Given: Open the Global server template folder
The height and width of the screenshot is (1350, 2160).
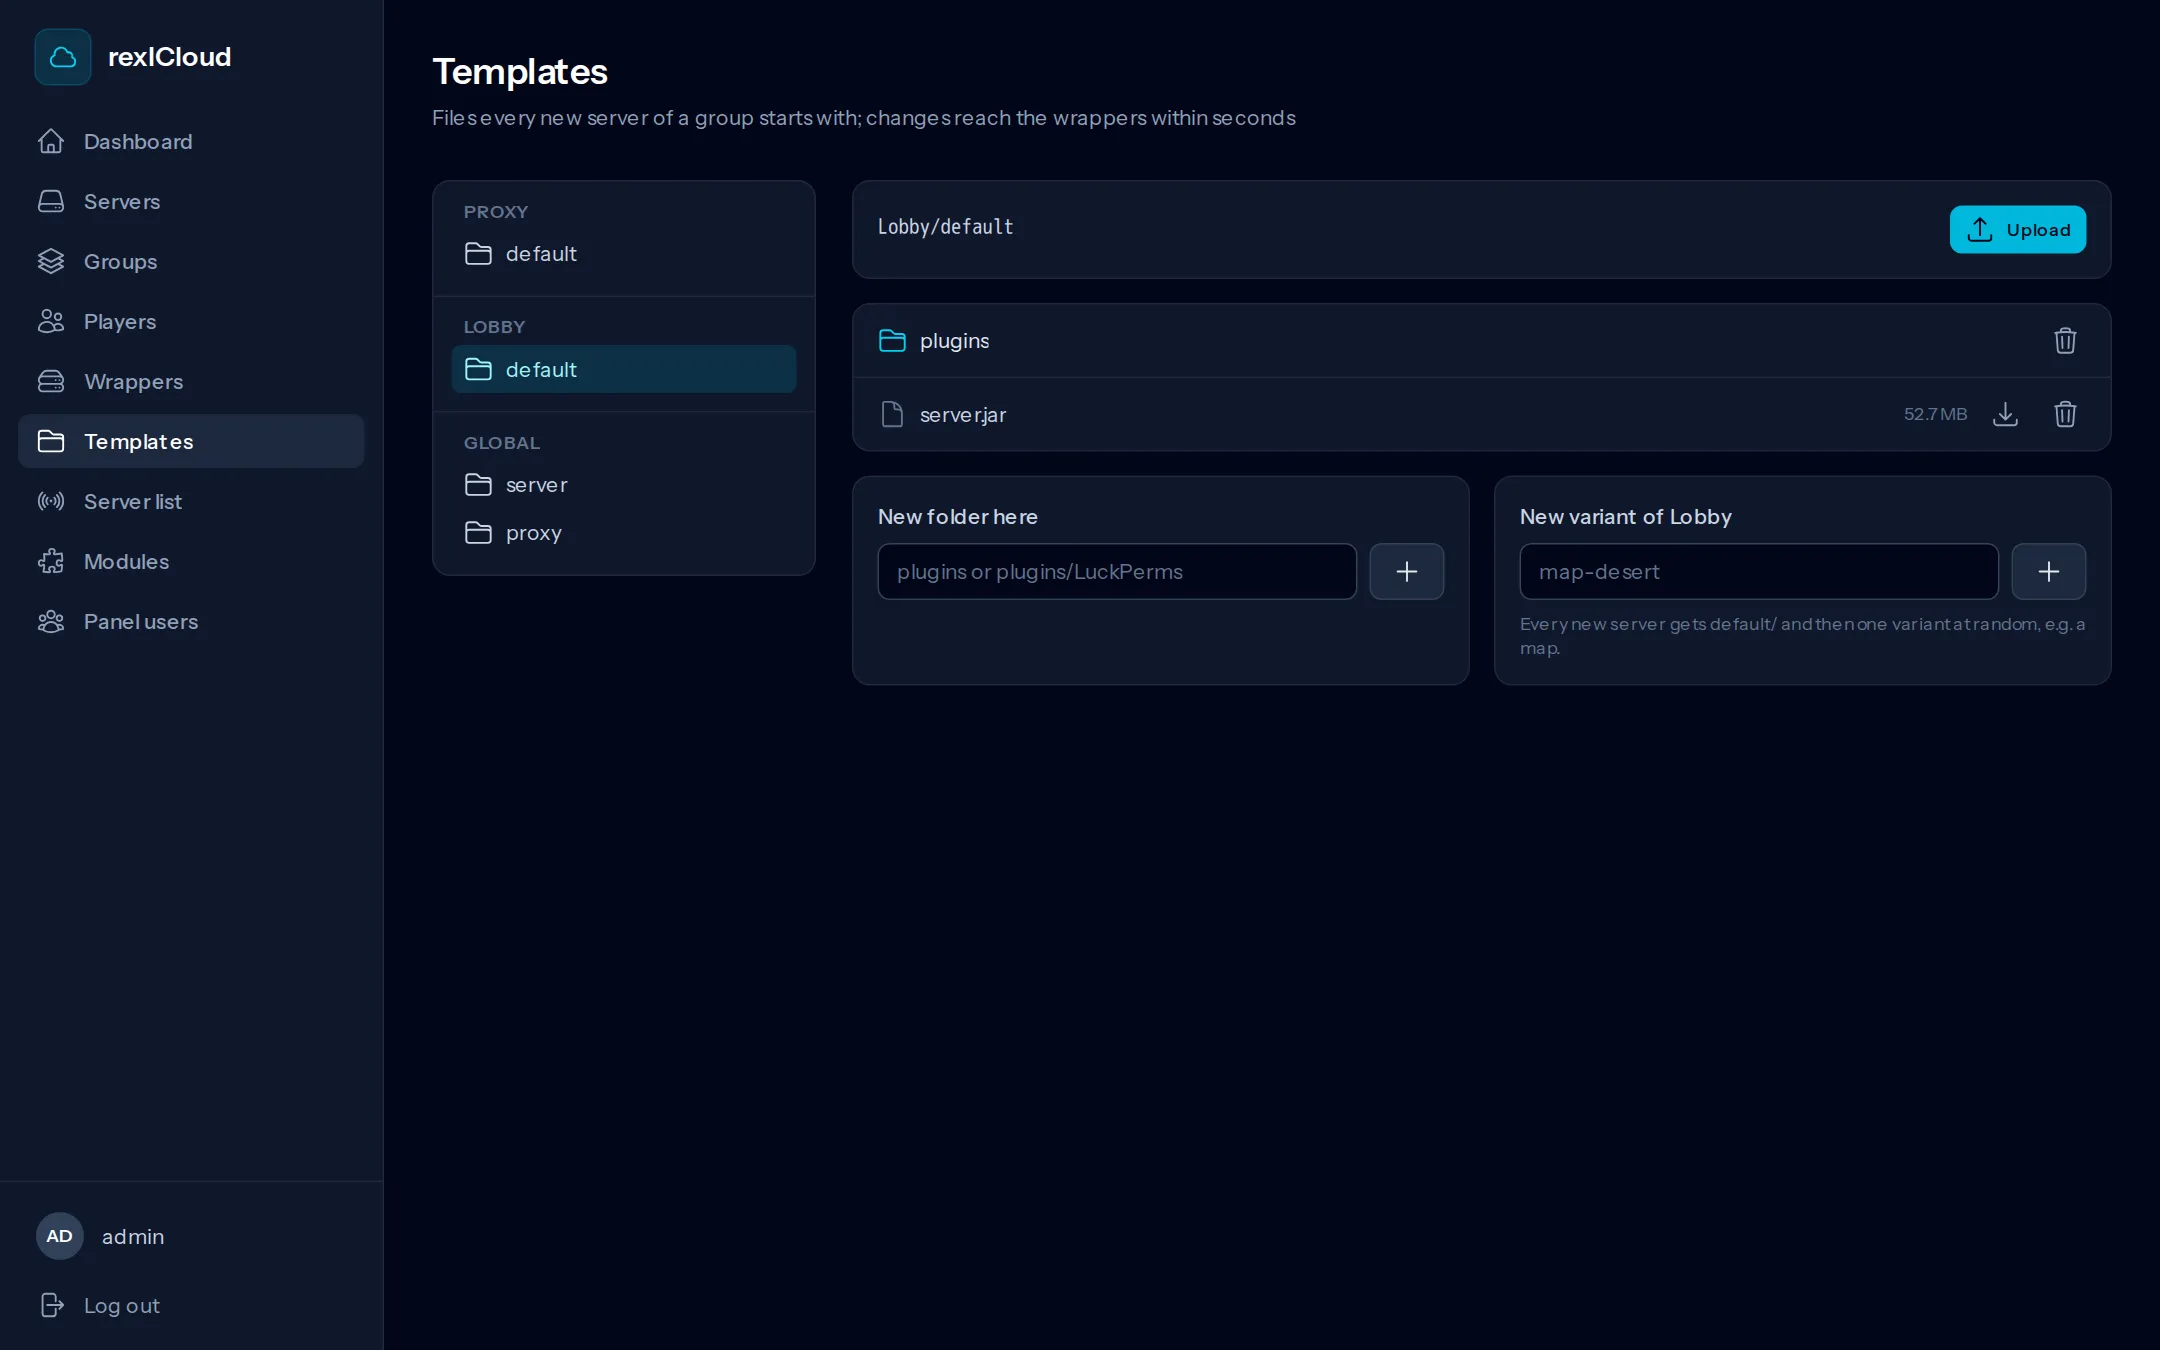Looking at the screenshot, I should click(624, 485).
